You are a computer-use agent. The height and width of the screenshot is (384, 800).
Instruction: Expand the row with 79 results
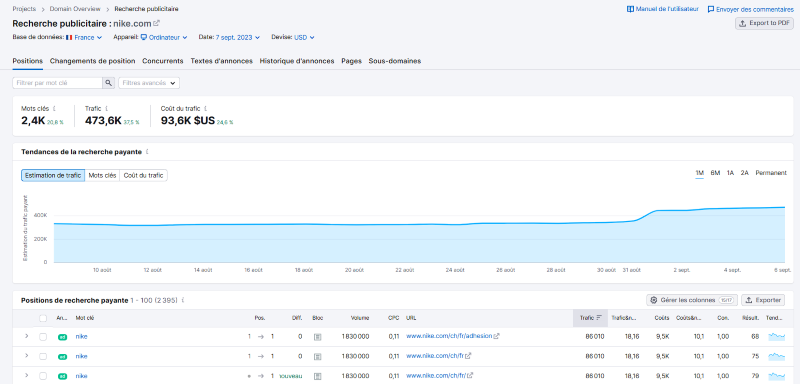coord(27,376)
